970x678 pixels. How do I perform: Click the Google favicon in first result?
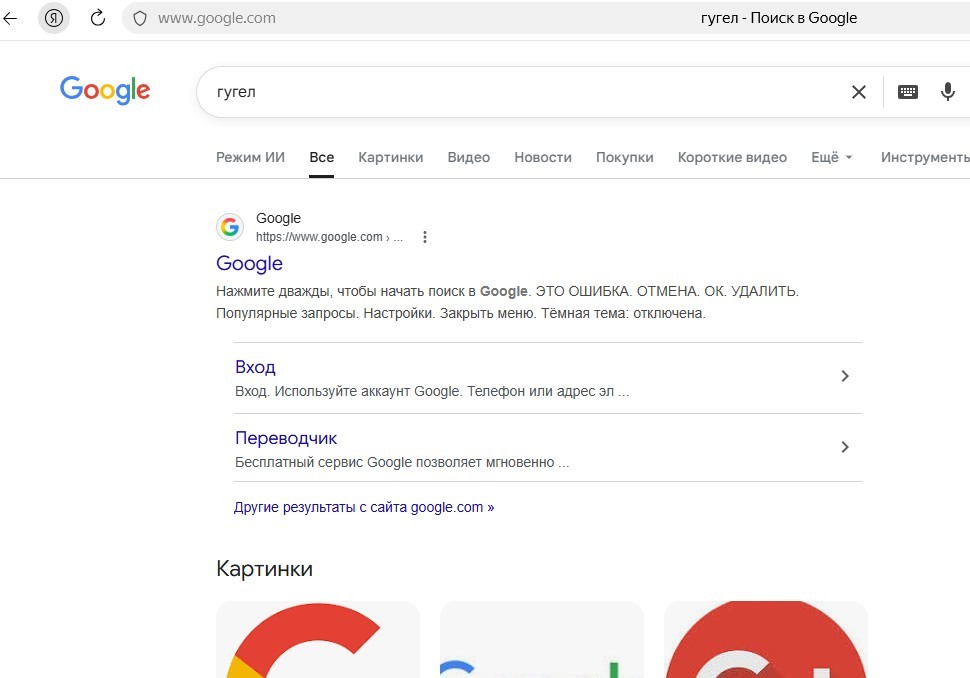[x=230, y=227]
